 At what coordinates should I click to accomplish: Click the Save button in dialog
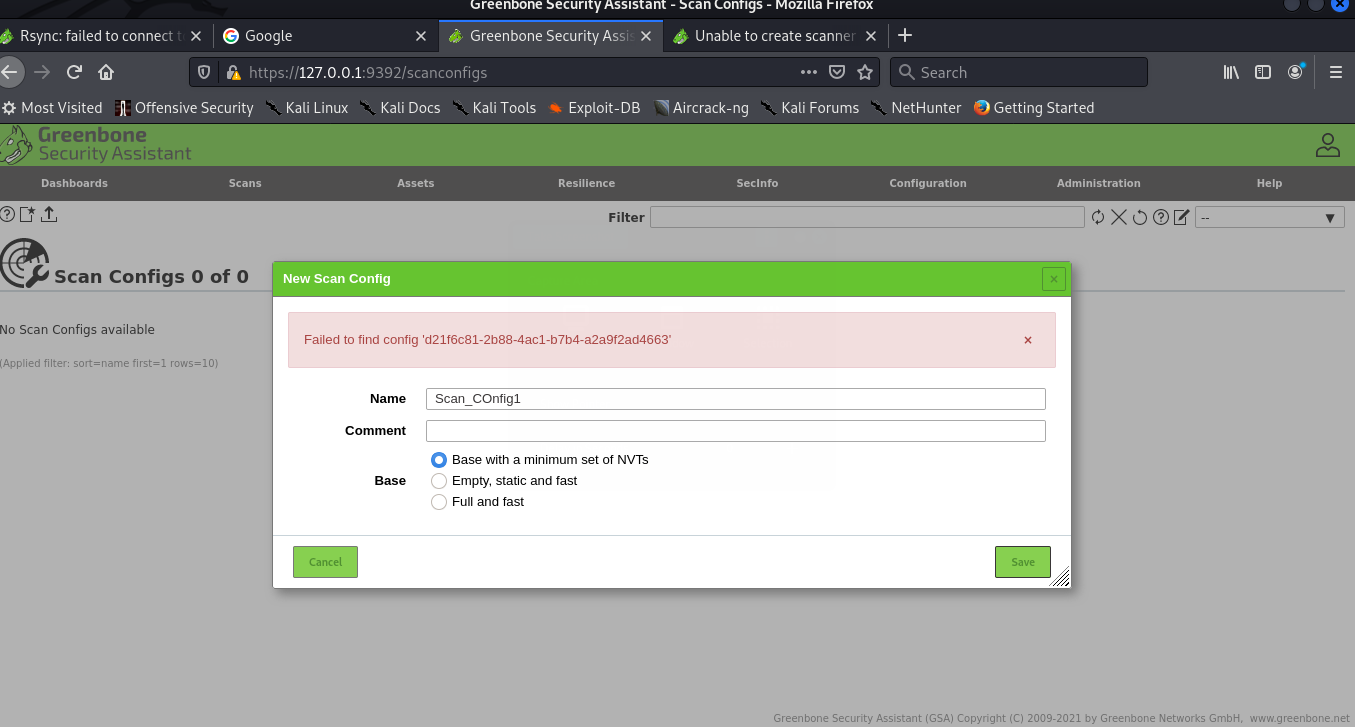(1023, 562)
